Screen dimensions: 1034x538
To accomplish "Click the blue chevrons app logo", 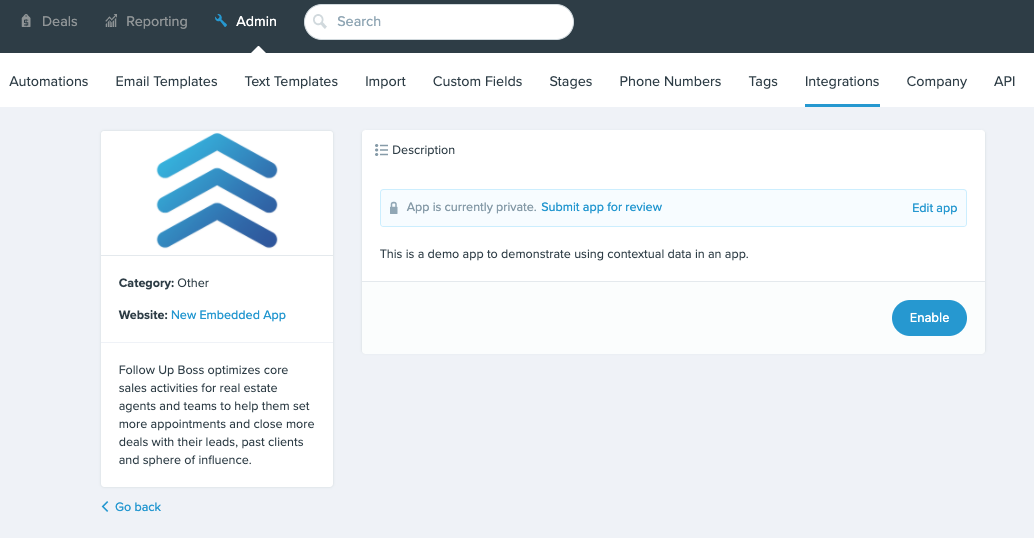I will tap(217, 191).
